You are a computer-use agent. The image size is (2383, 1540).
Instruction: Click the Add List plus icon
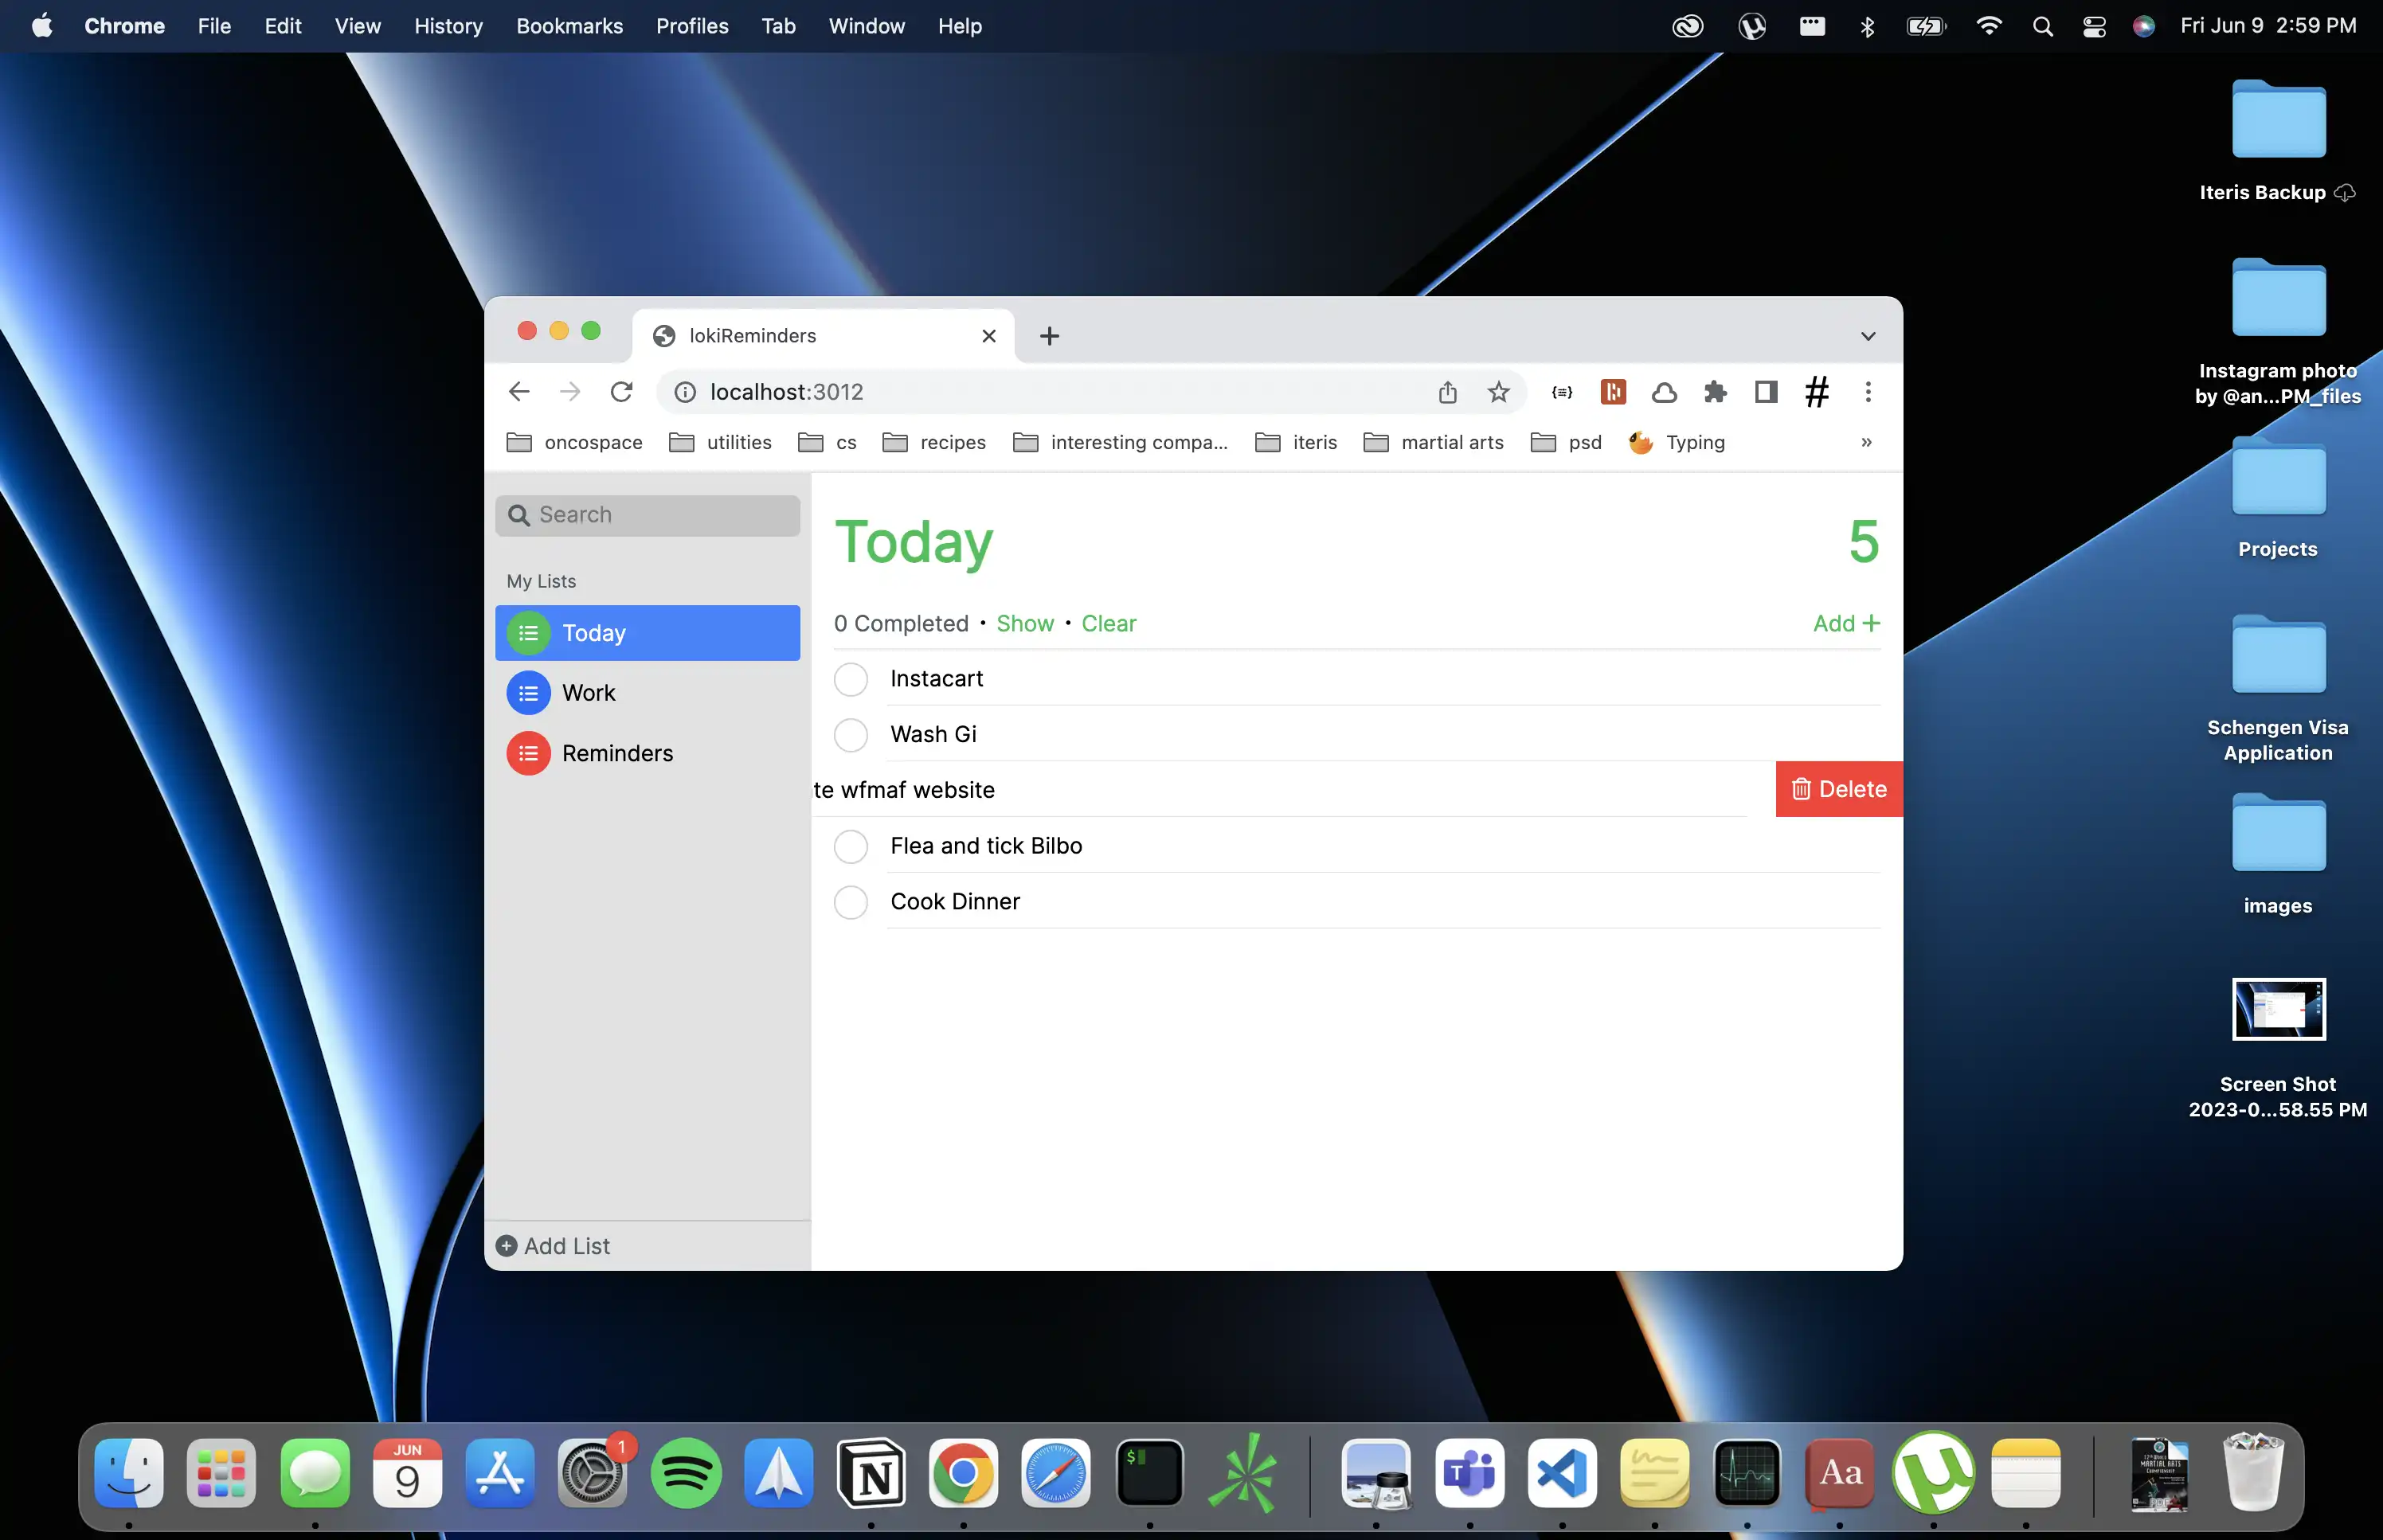click(507, 1245)
